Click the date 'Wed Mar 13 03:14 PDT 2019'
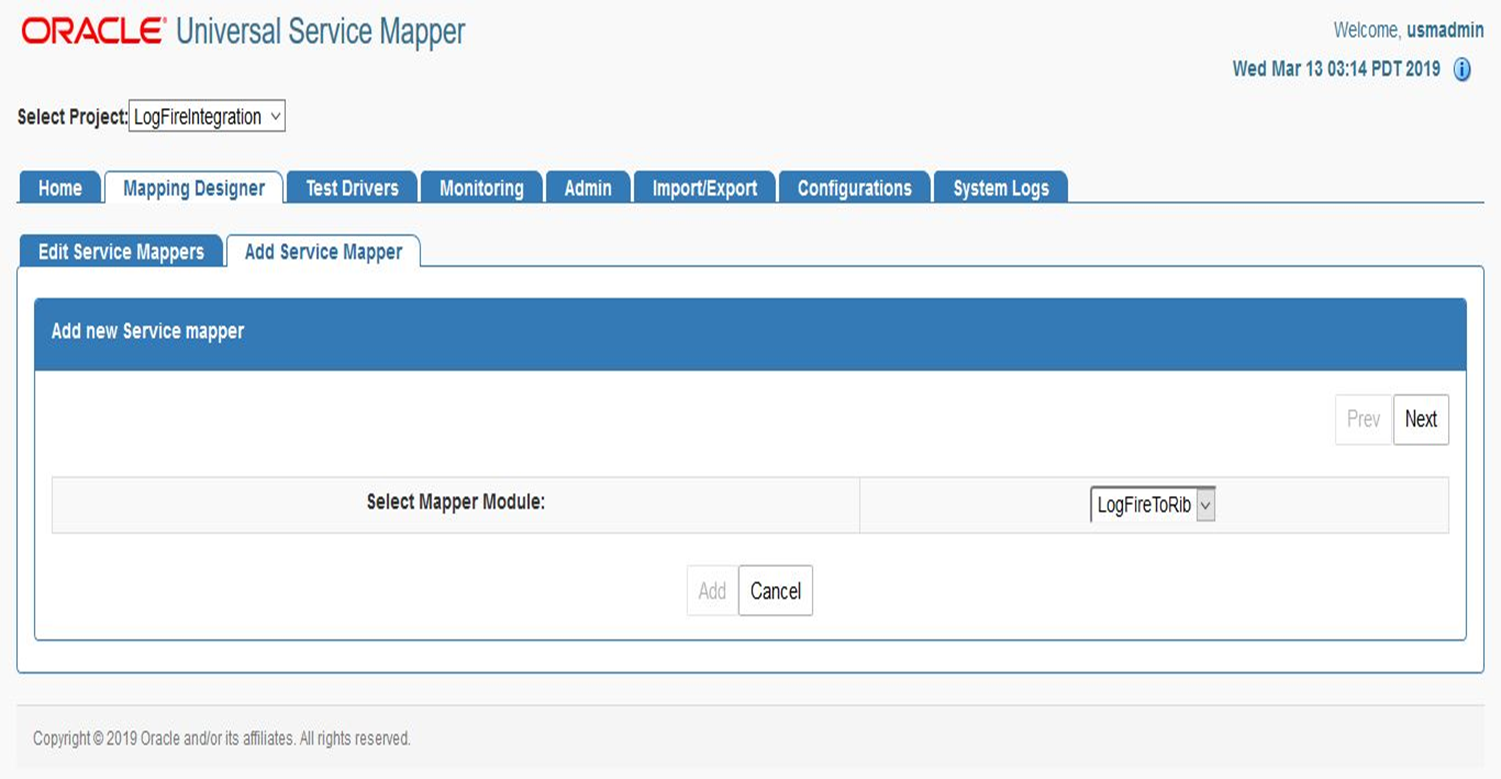Screen dimensions: 1501x779 tap(1336, 69)
